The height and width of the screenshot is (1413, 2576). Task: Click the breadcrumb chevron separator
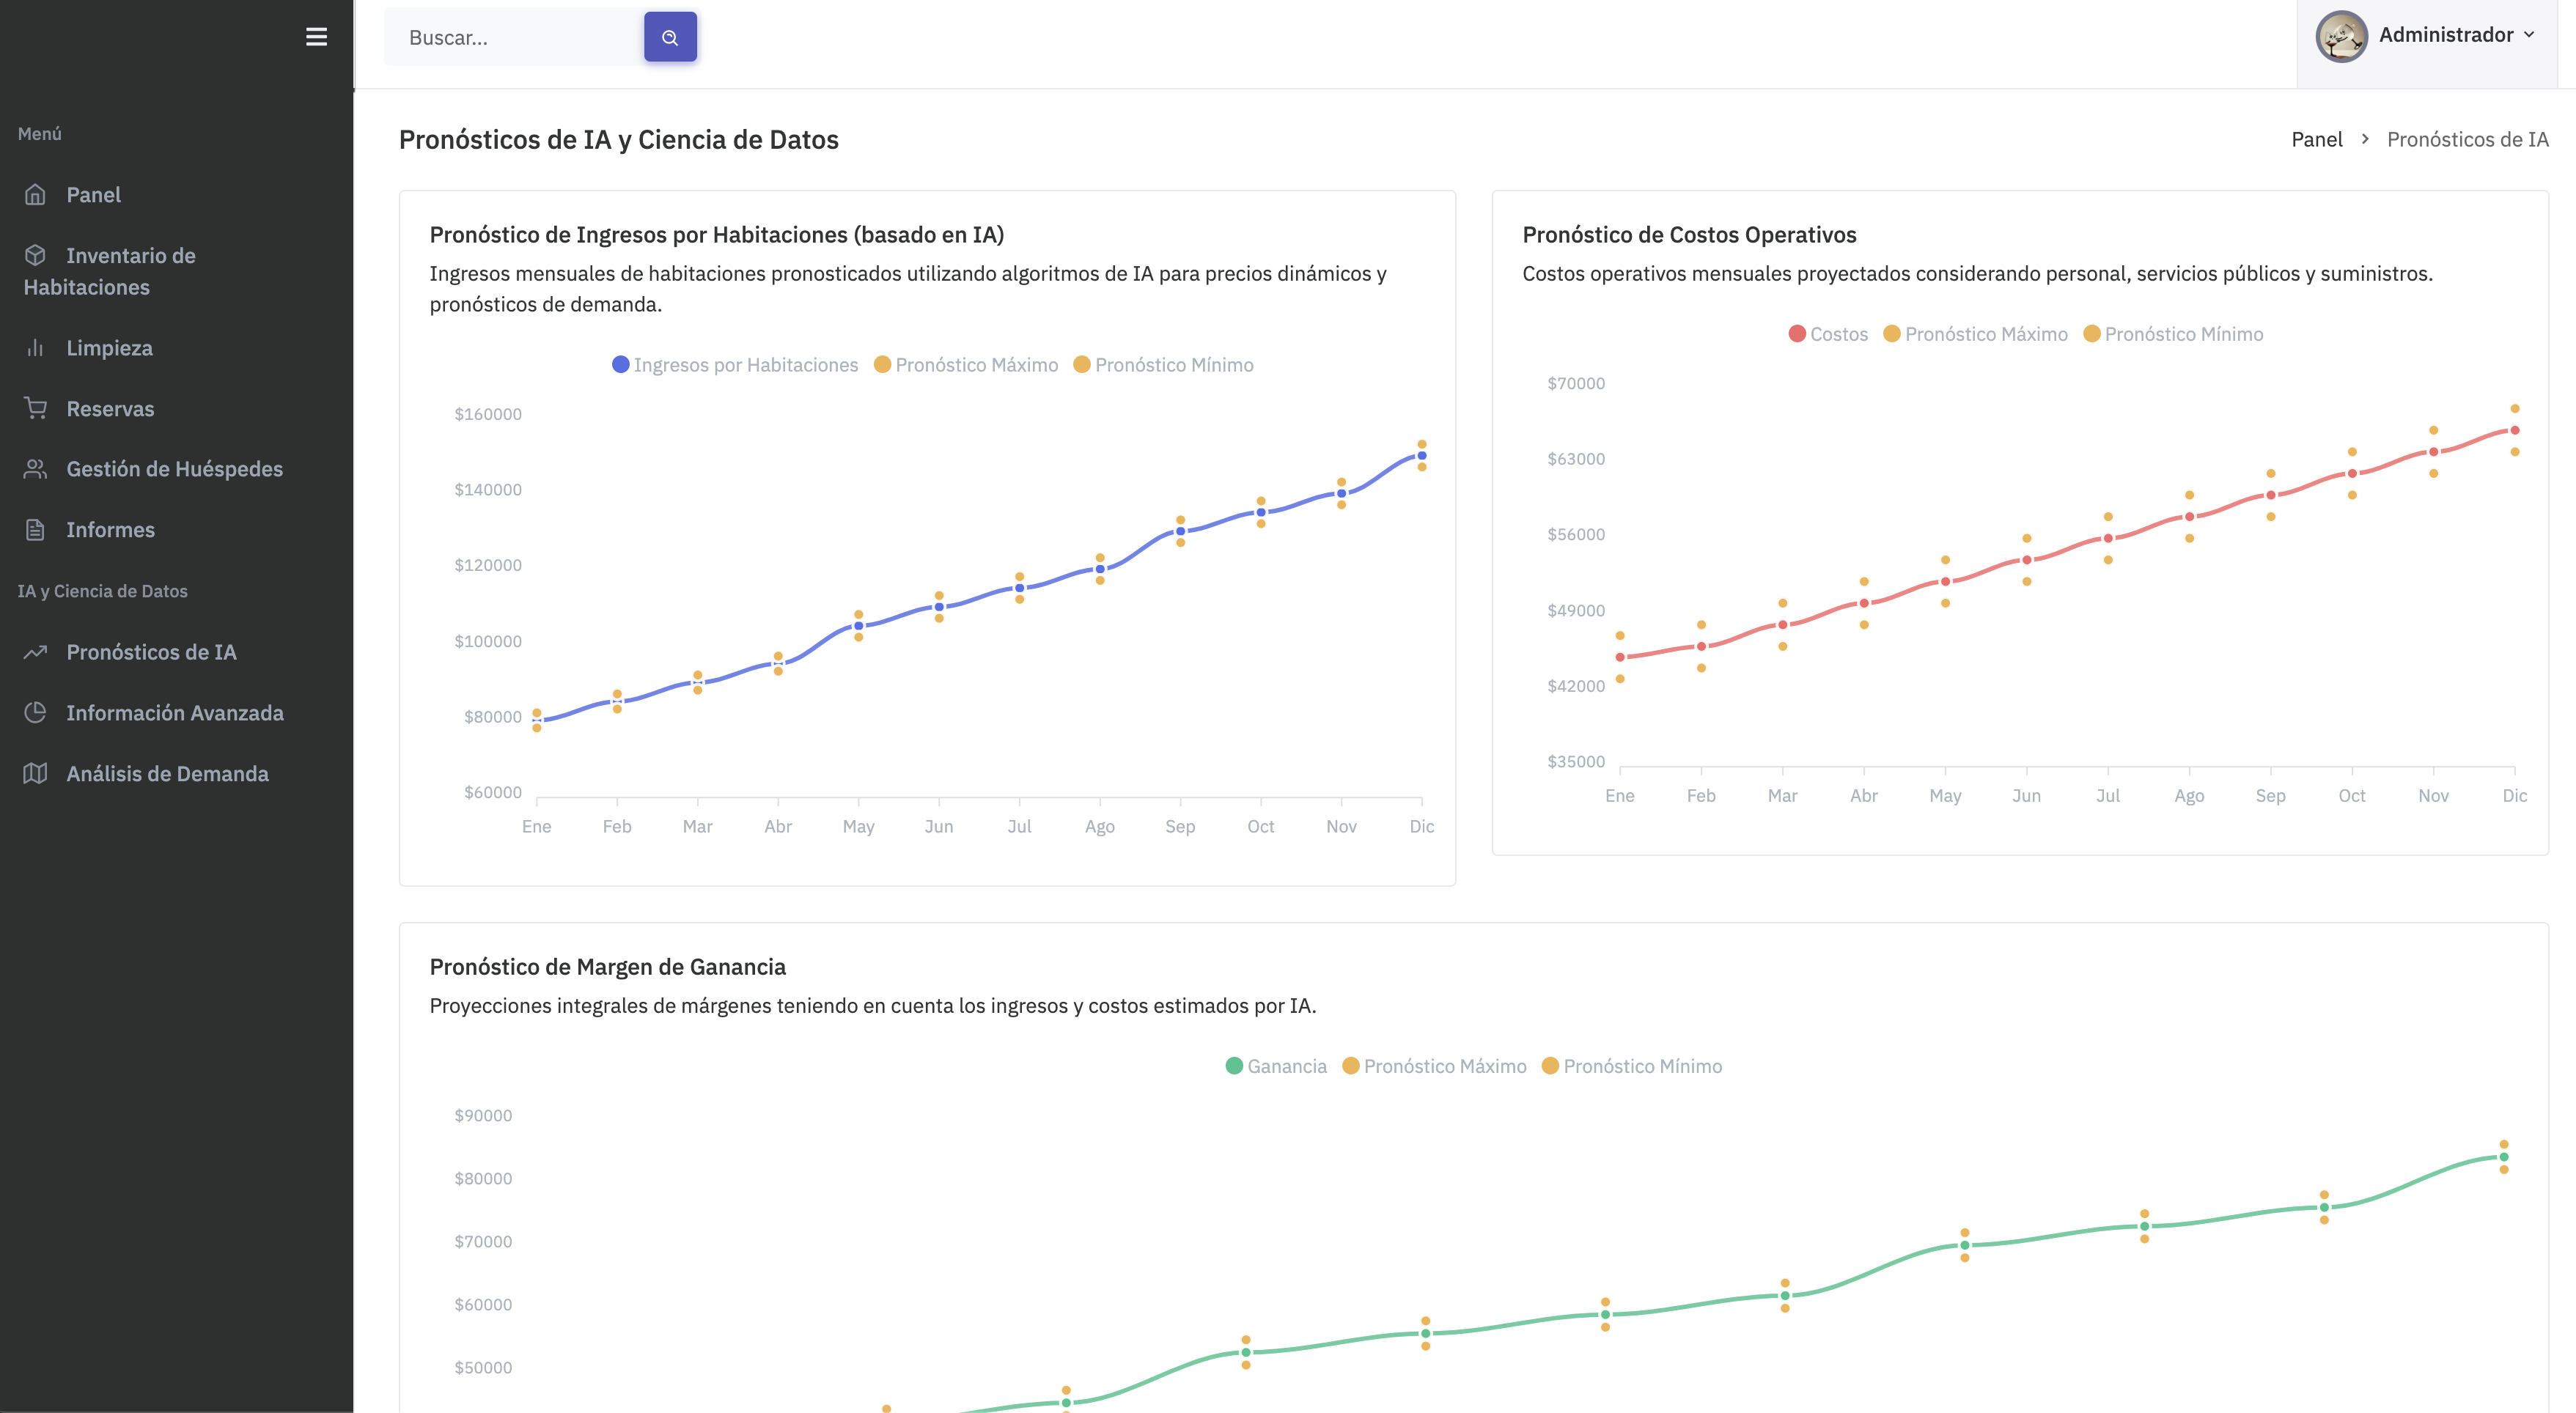click(x=2365, y=139)
